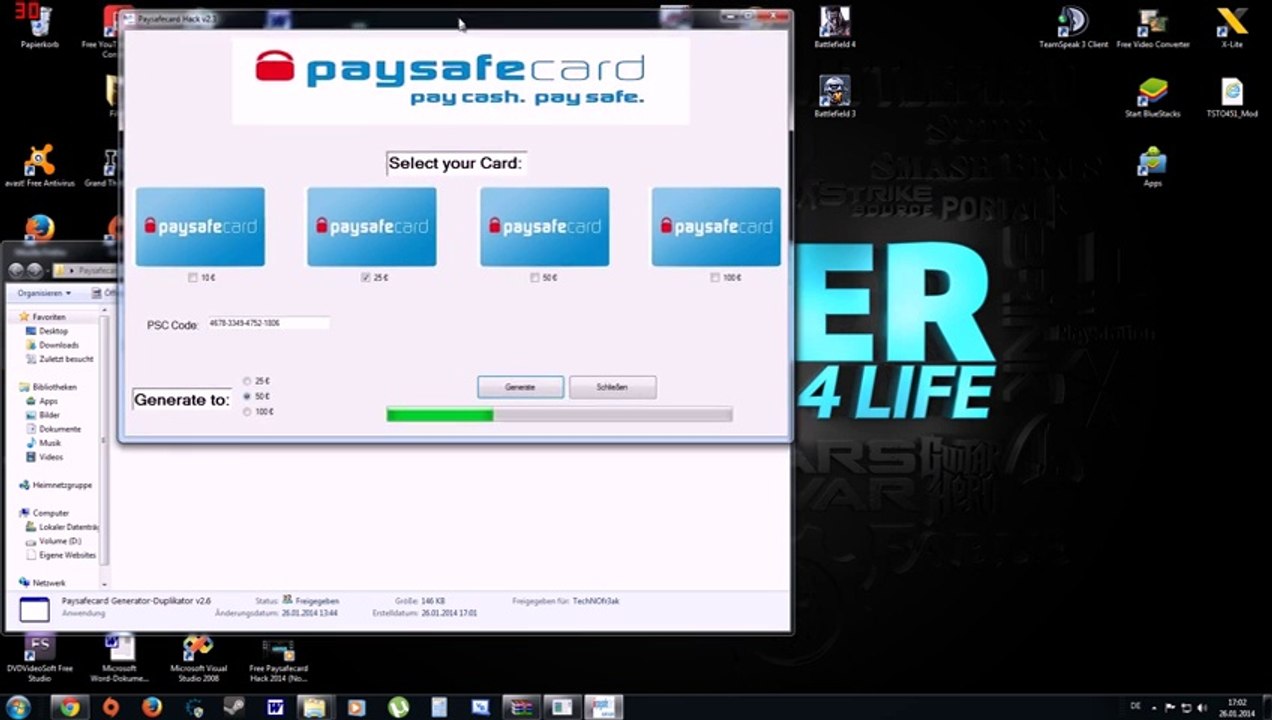
Task: Click the 100 € paysafecard thumbnail
Action: [716, 227]
